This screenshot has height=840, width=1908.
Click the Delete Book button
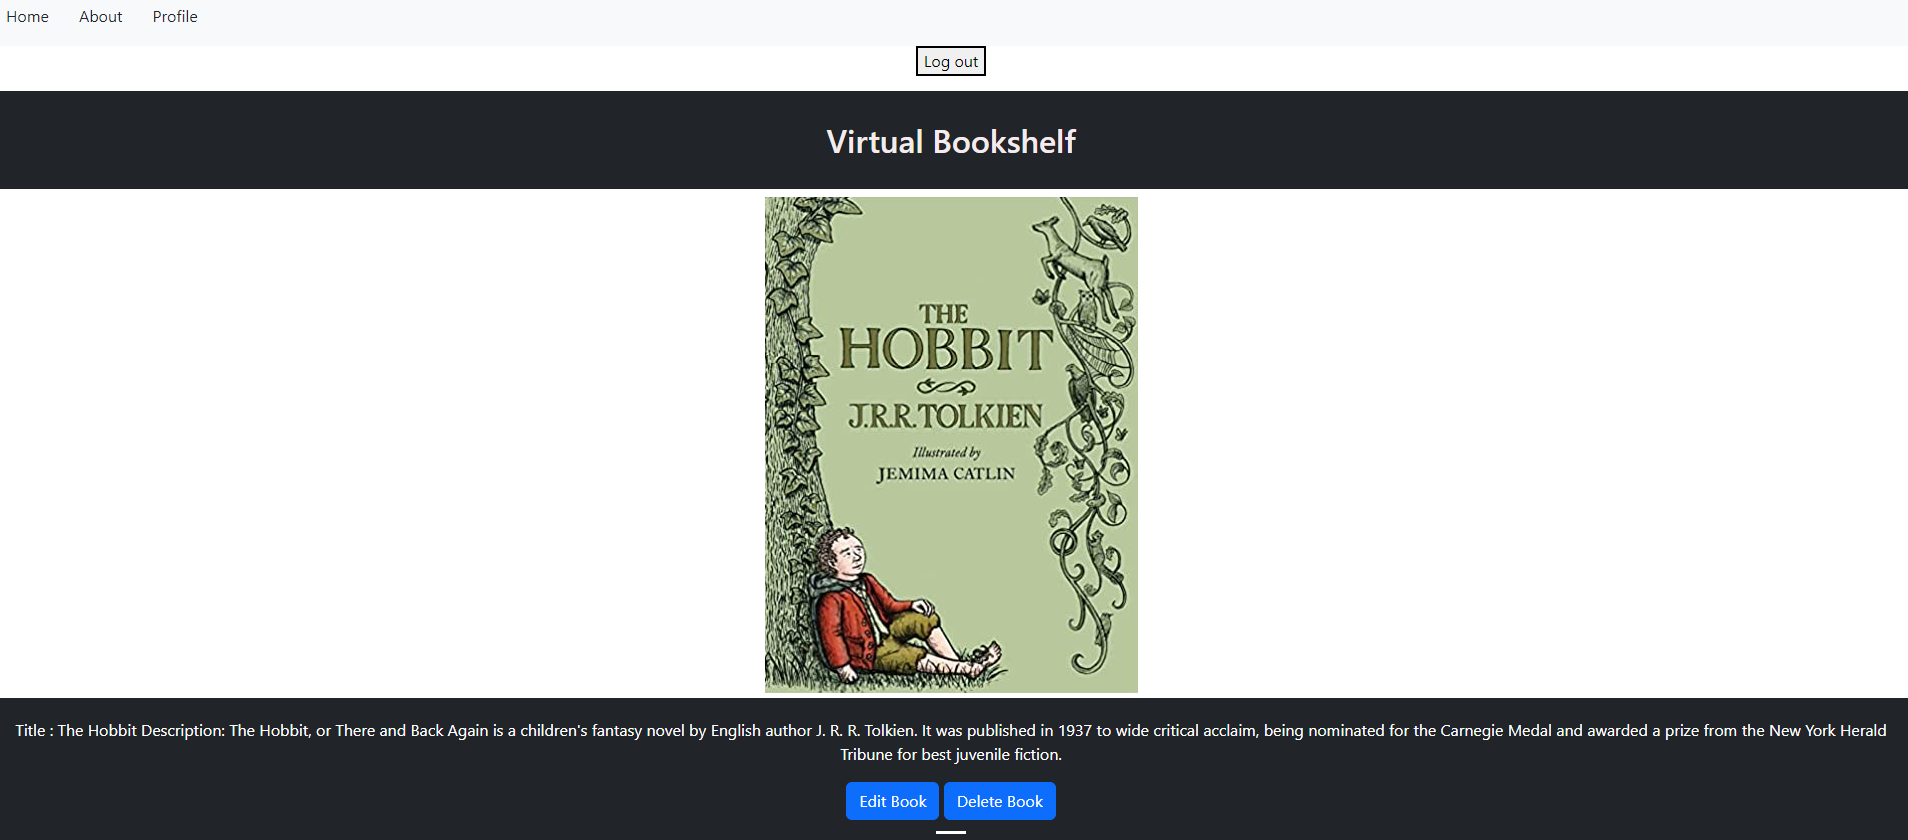coord(1000,801)
